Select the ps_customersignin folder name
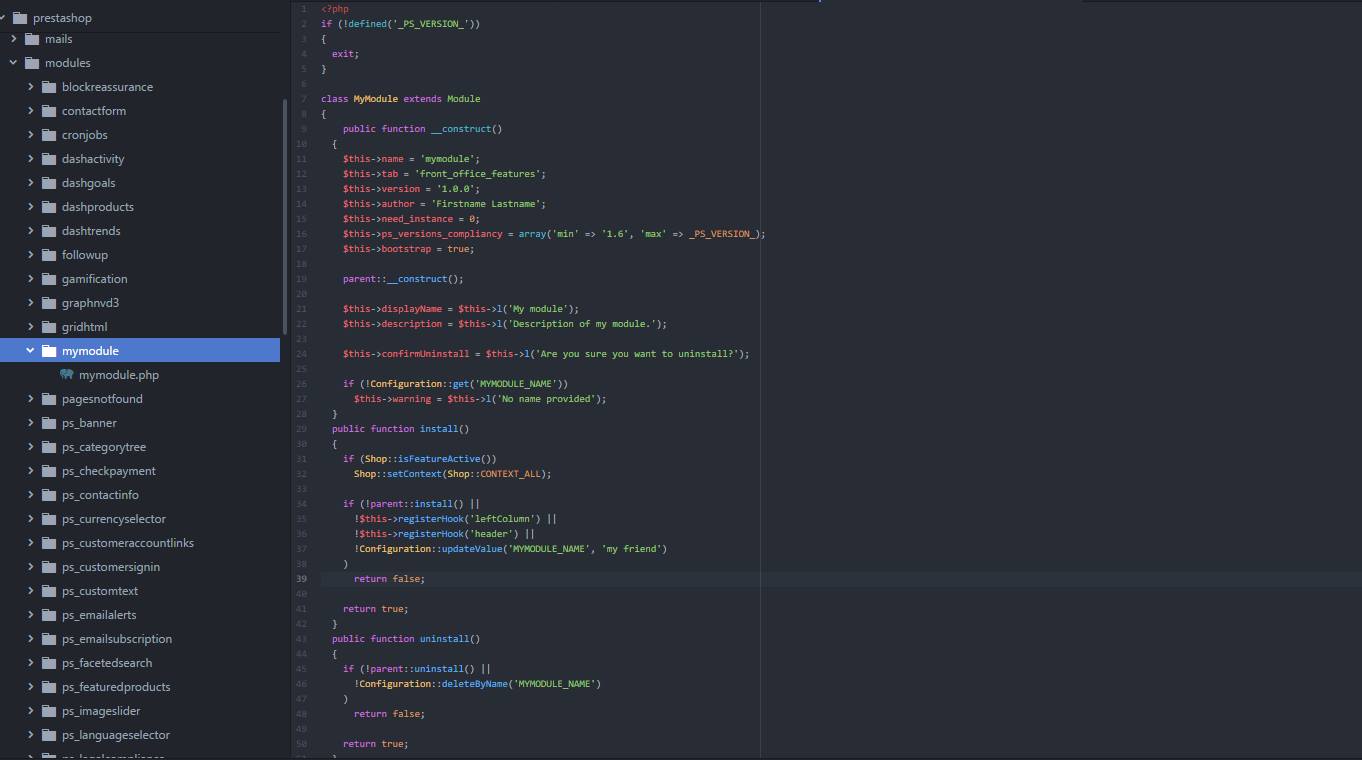 tap(111, 567)
